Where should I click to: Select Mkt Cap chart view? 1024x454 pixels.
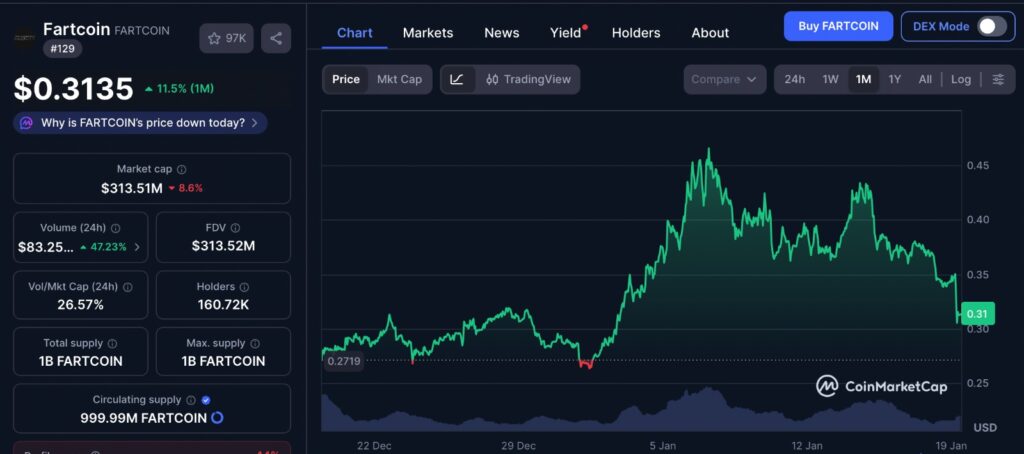399,80
